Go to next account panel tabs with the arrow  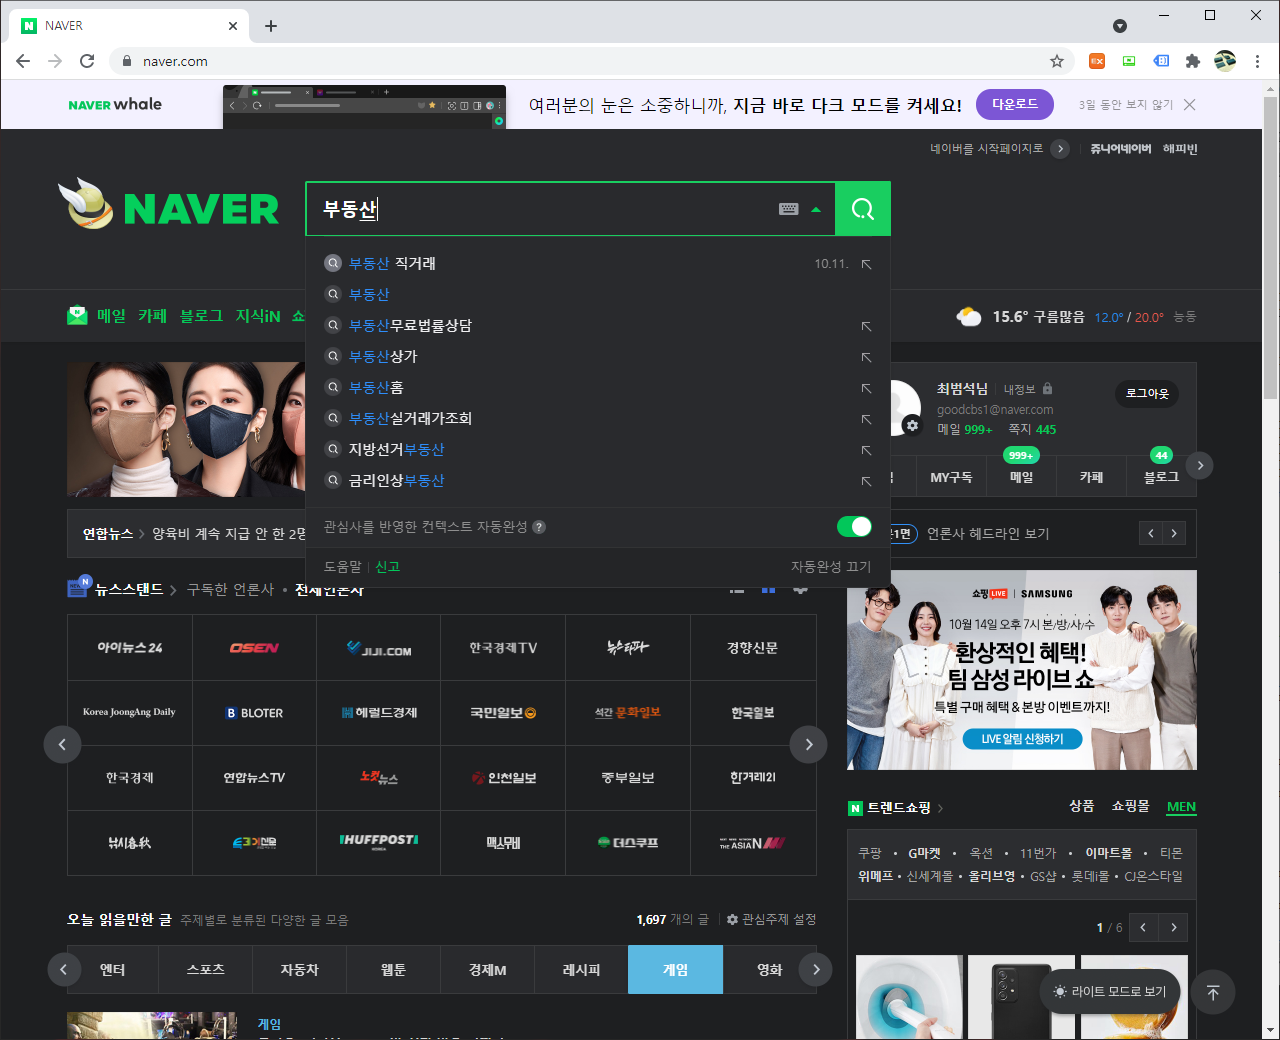coord(1200,465)
